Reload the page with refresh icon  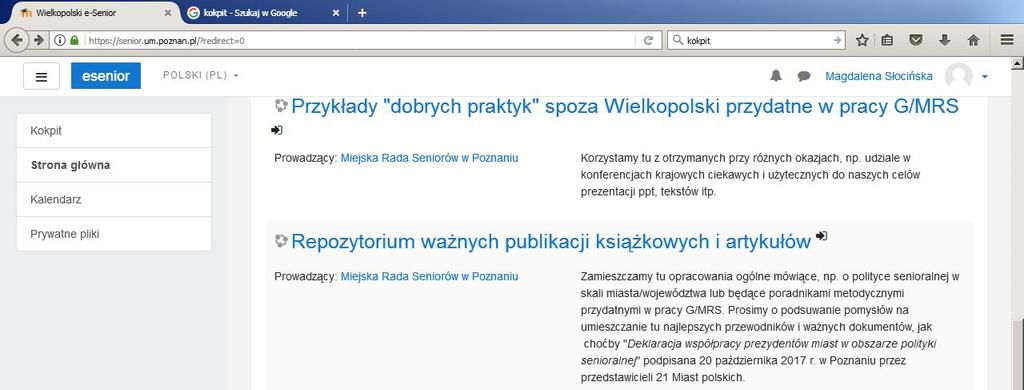[x=648, y=40]
